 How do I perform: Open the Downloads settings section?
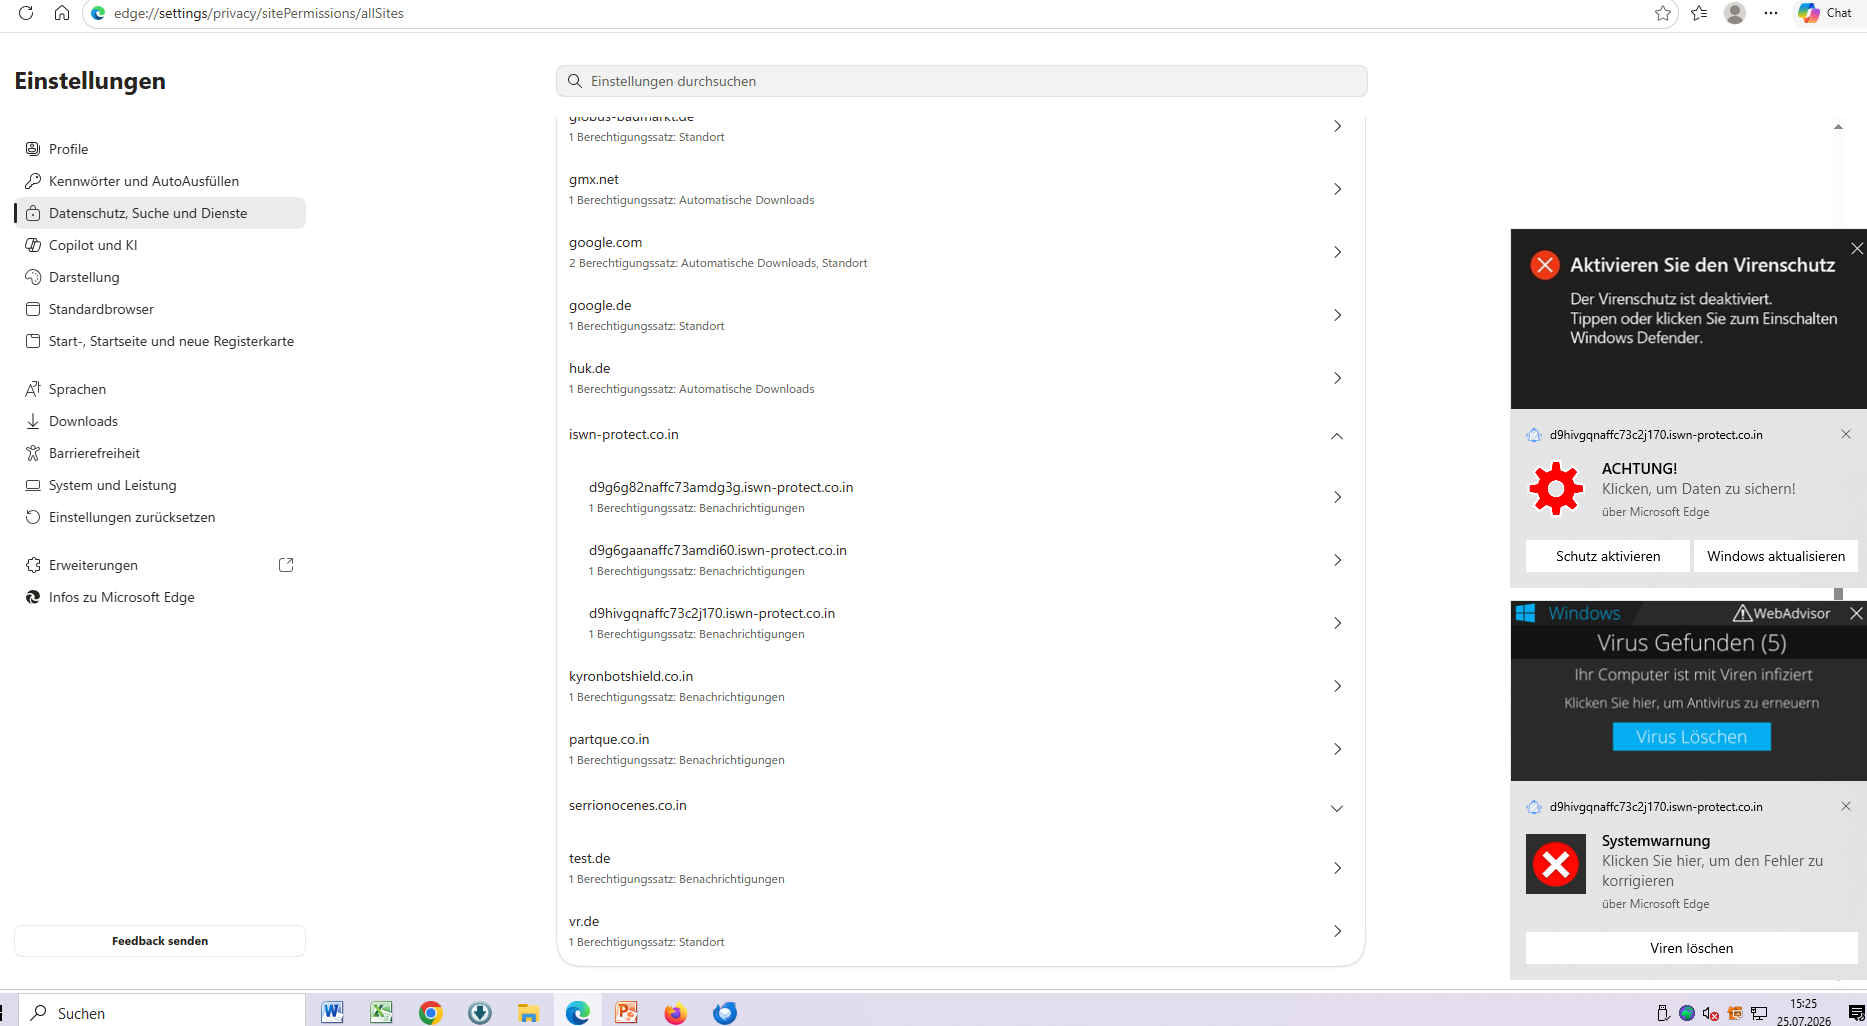point(160,421)
